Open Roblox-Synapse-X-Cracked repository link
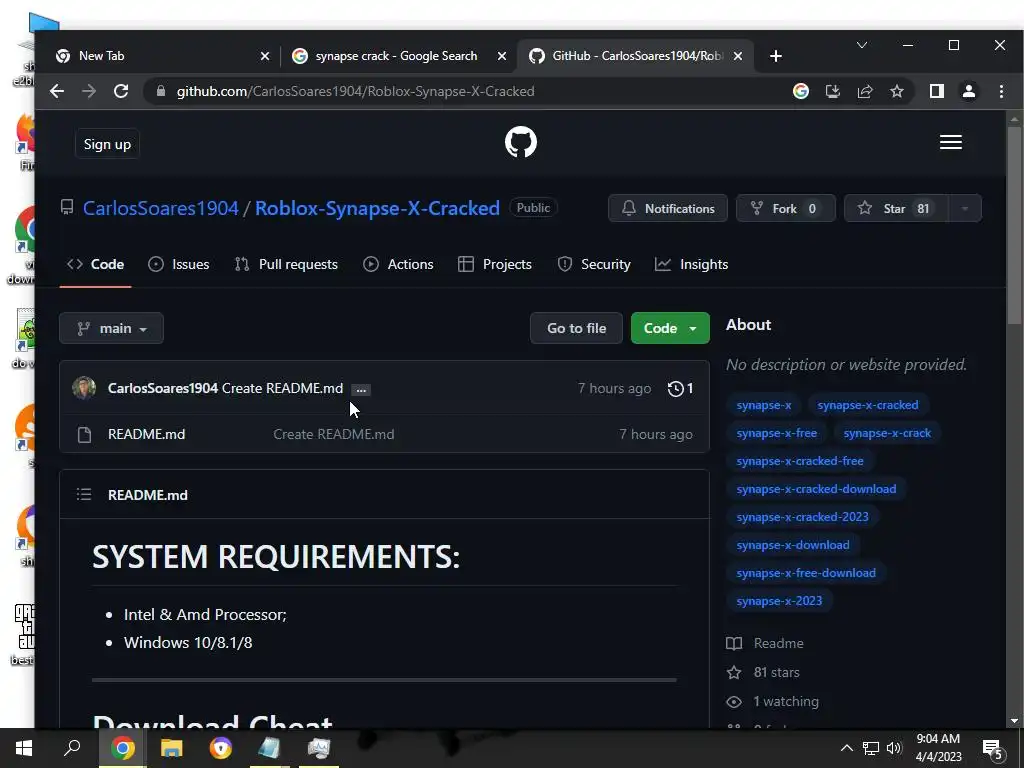The width and height of the screenshot is (1024, 768). click(x=377, y=208)
